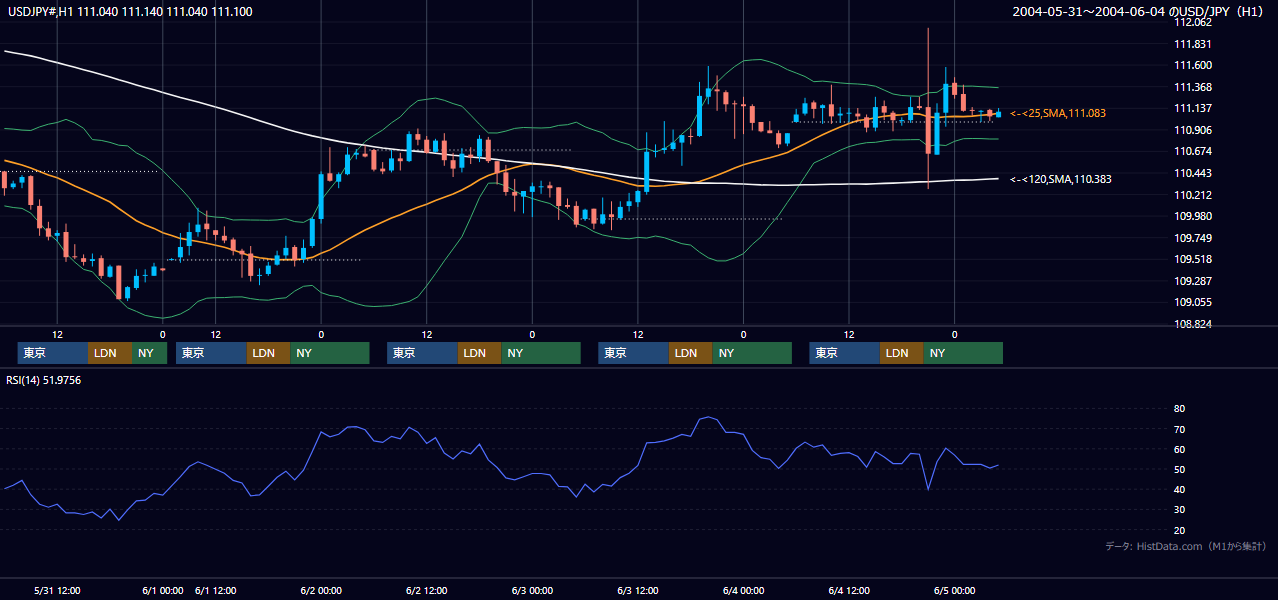Click the 110.212 price level
1278x600 pixels.
point(1193,195)
